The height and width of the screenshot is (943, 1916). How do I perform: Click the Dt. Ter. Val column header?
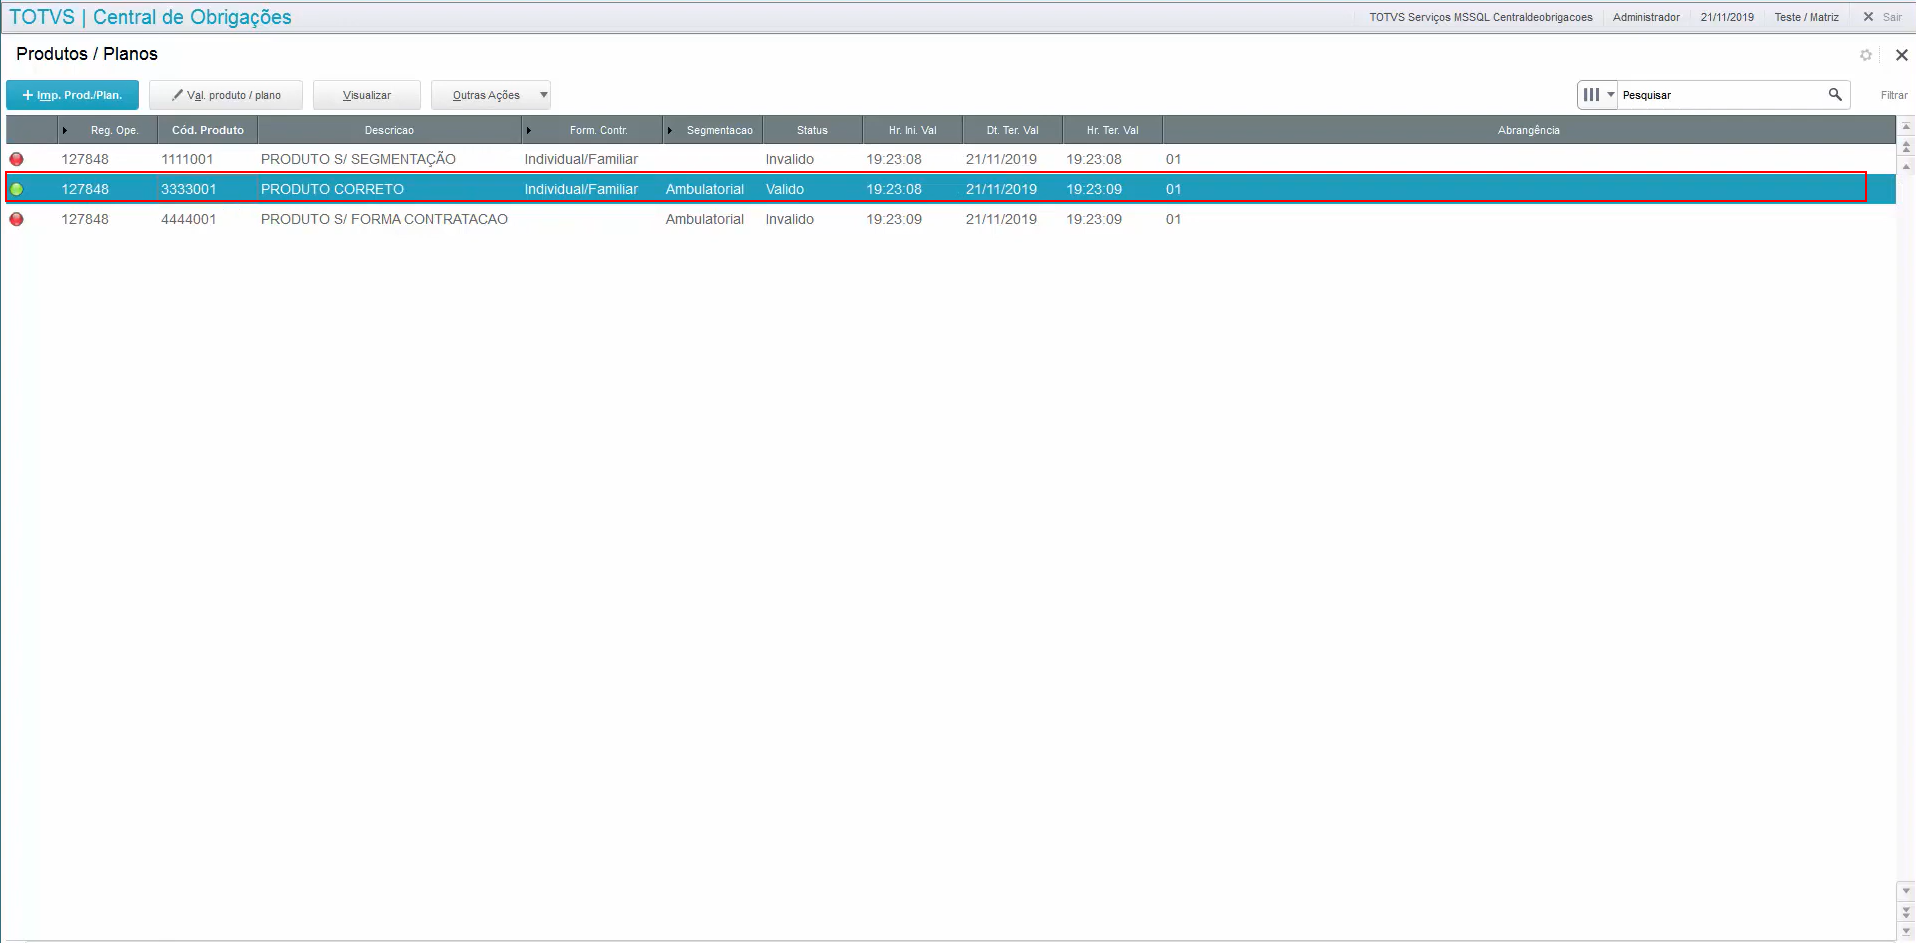click(x=1012, y=130)
